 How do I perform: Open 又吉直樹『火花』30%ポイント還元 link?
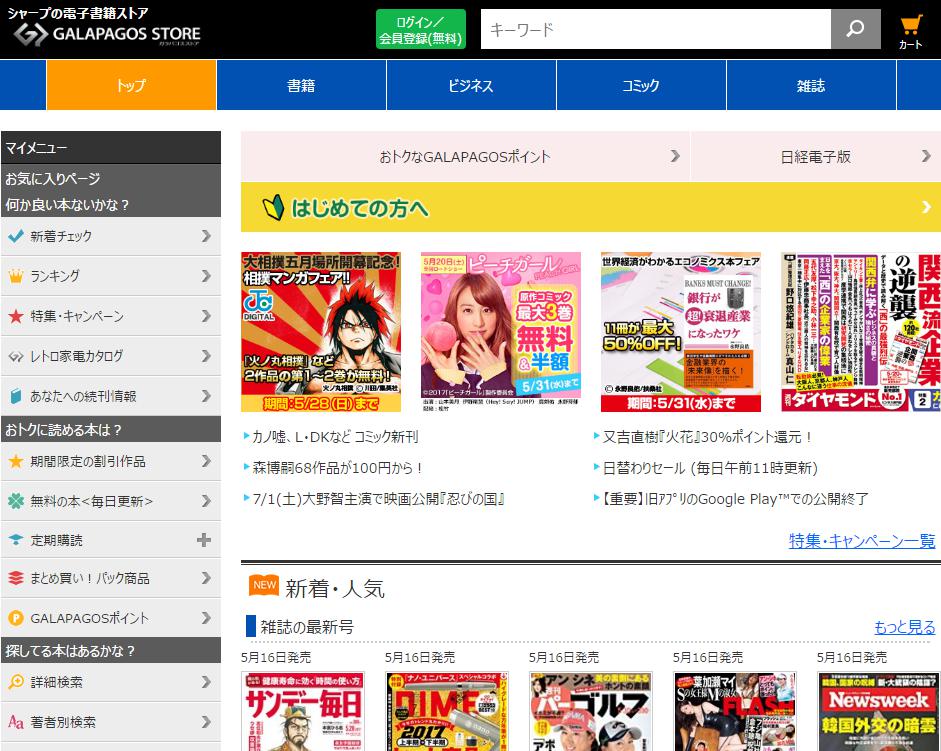coord(708,437)
